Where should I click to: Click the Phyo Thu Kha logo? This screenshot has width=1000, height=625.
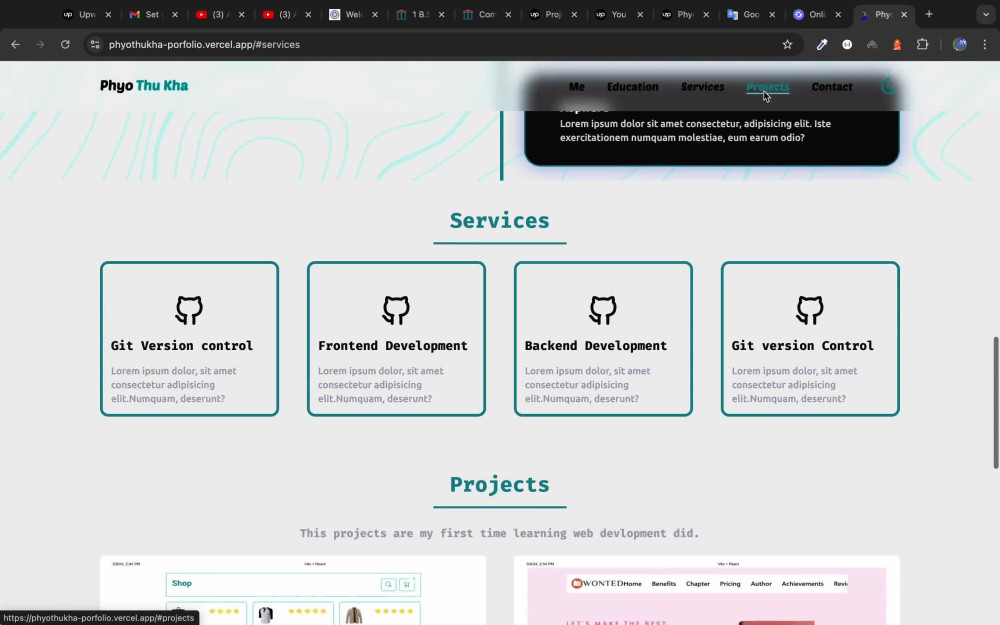pos(144,85)
